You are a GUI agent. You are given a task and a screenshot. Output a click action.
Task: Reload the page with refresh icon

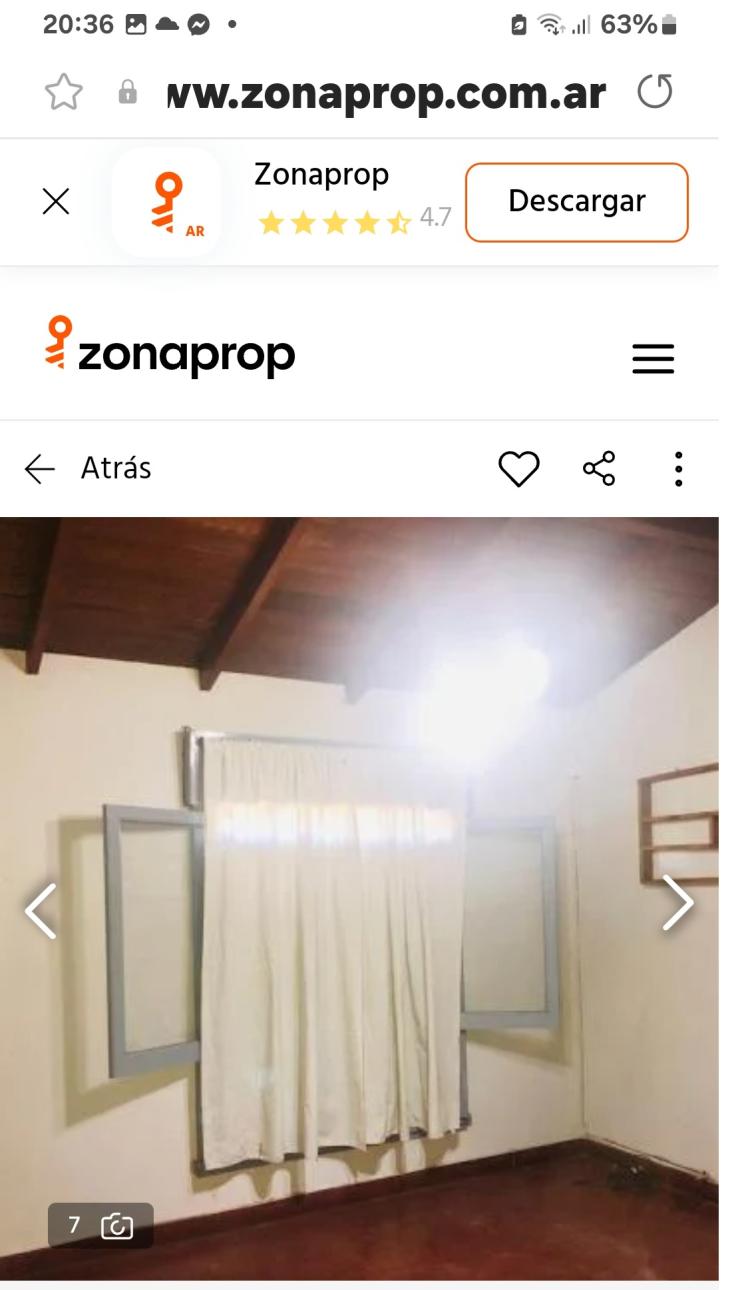pos(655,93)
